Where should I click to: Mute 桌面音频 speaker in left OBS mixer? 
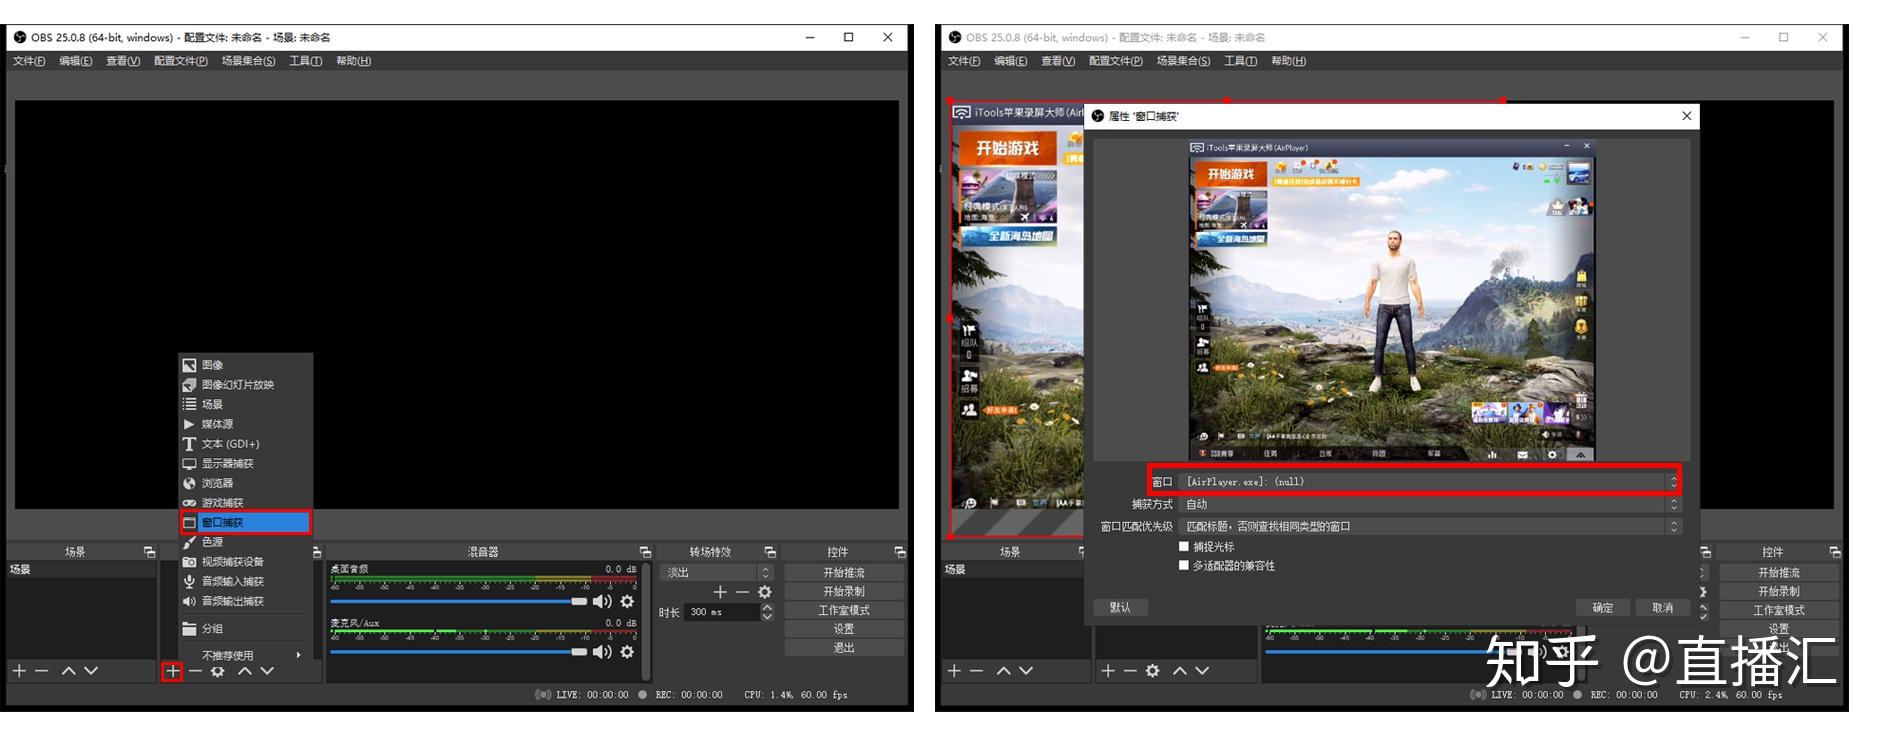click(602, 601)
